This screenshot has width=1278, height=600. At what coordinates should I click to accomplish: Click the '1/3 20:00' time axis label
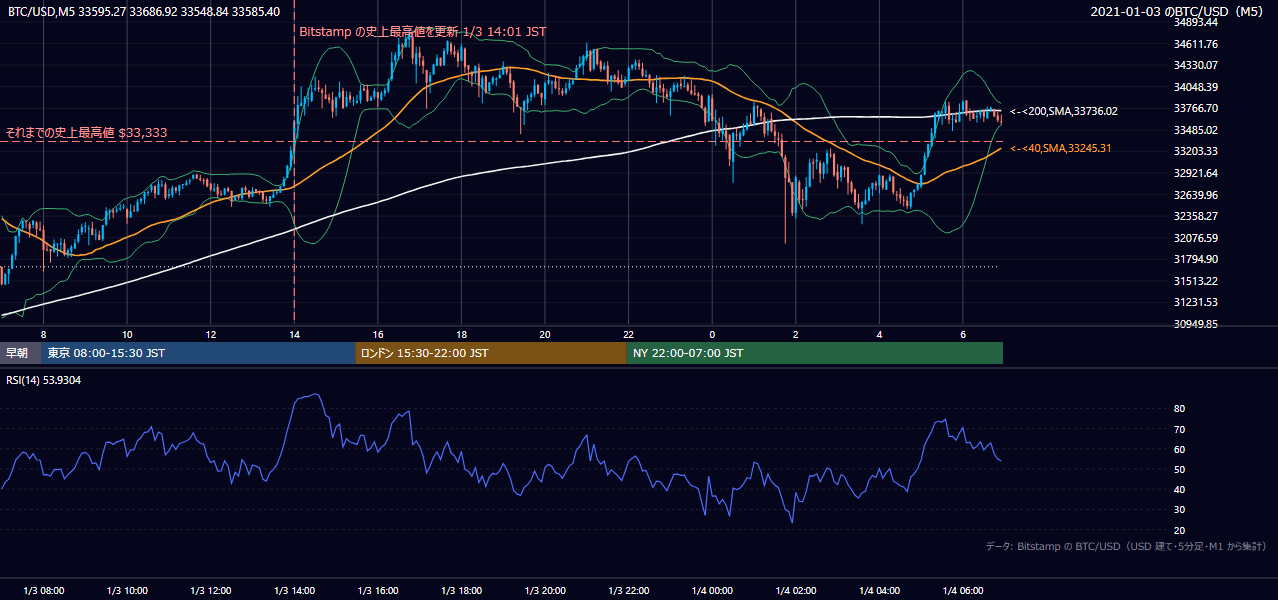click(545, 590)
